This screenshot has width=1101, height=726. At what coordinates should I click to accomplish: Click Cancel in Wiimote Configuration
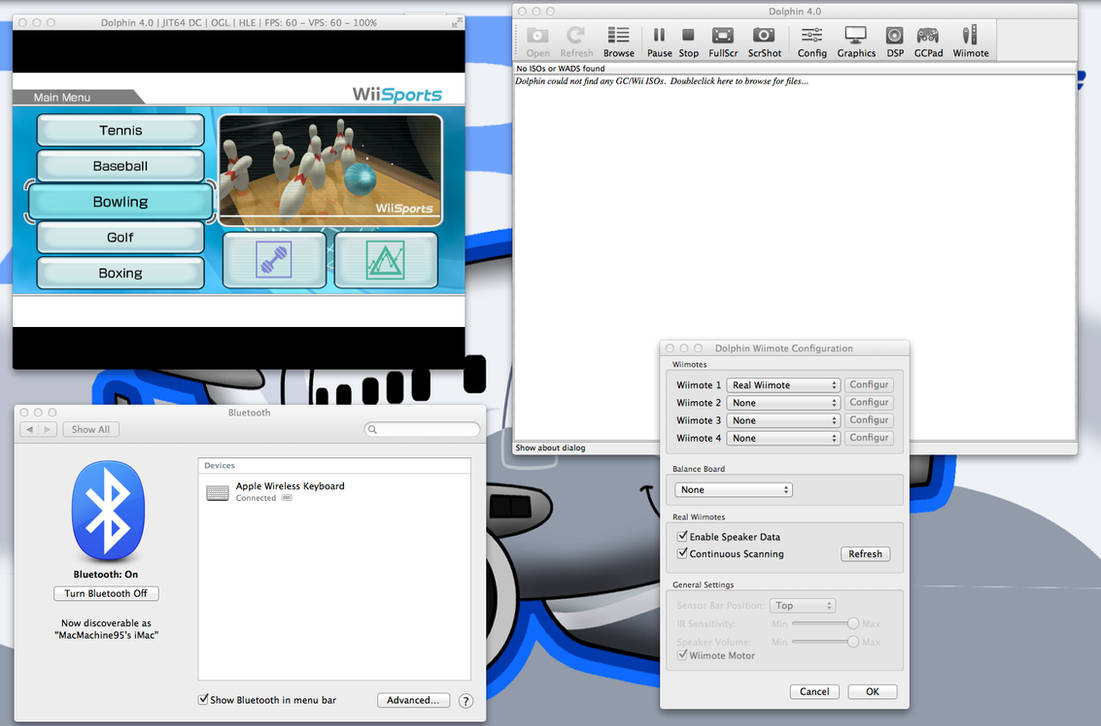(814, 692)
